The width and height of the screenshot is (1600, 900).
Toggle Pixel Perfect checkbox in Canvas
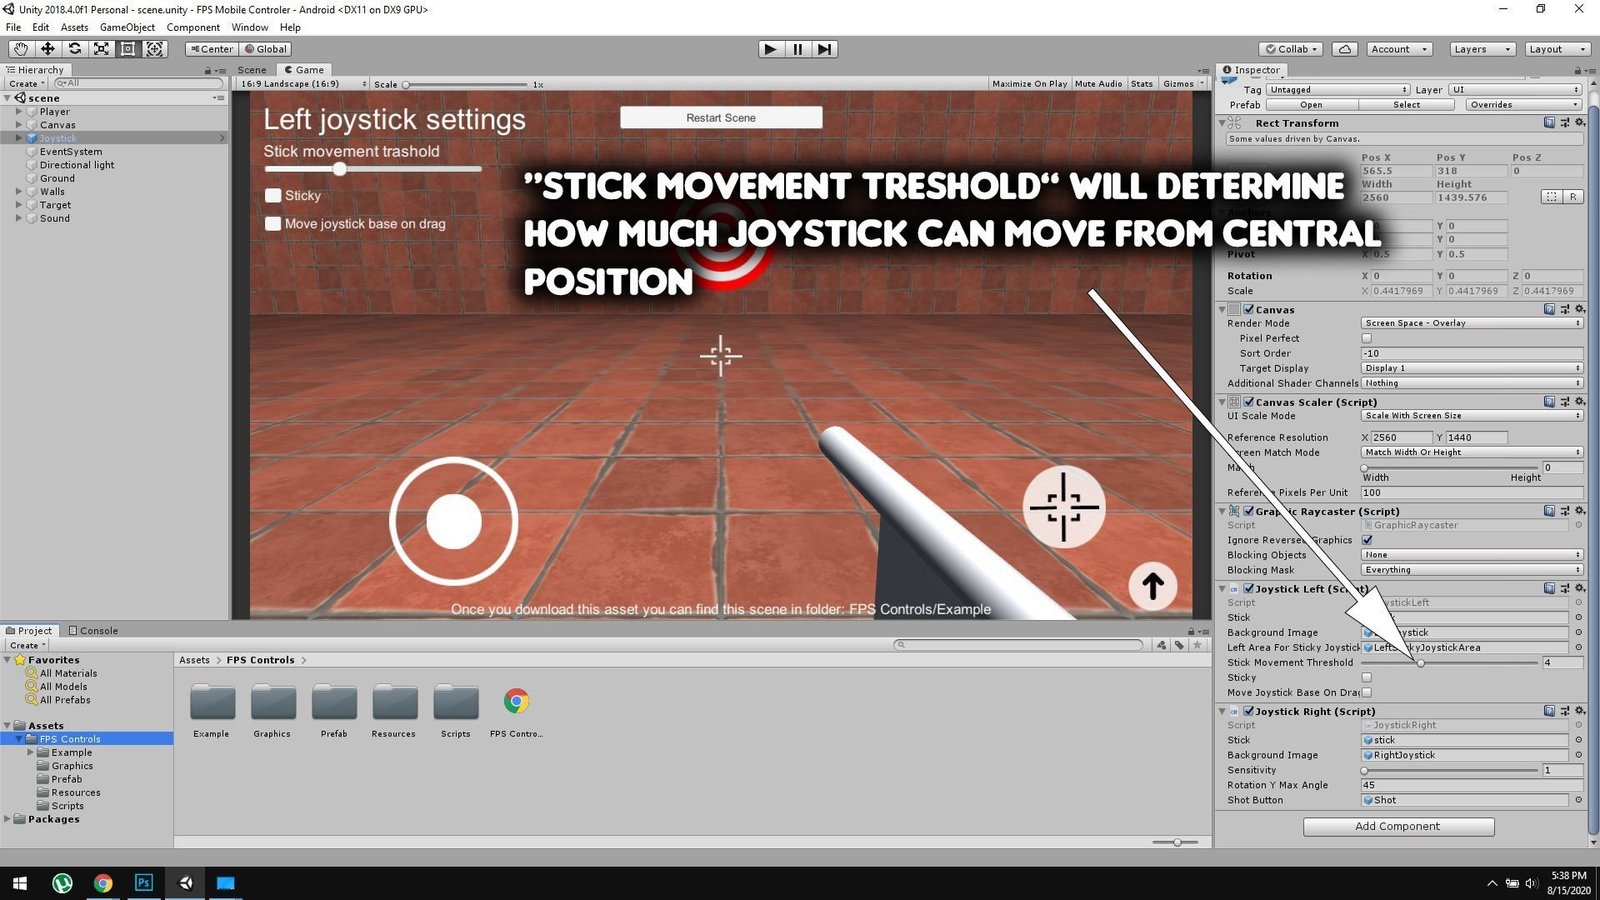[x=1367, y=339]
